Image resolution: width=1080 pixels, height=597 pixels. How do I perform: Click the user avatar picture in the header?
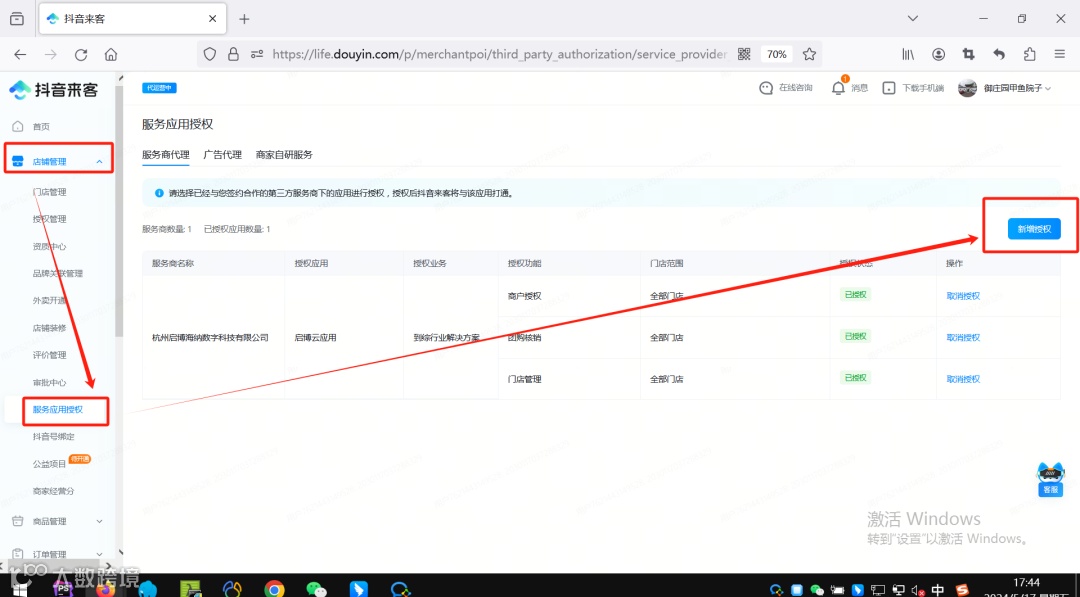click(967, 88)
